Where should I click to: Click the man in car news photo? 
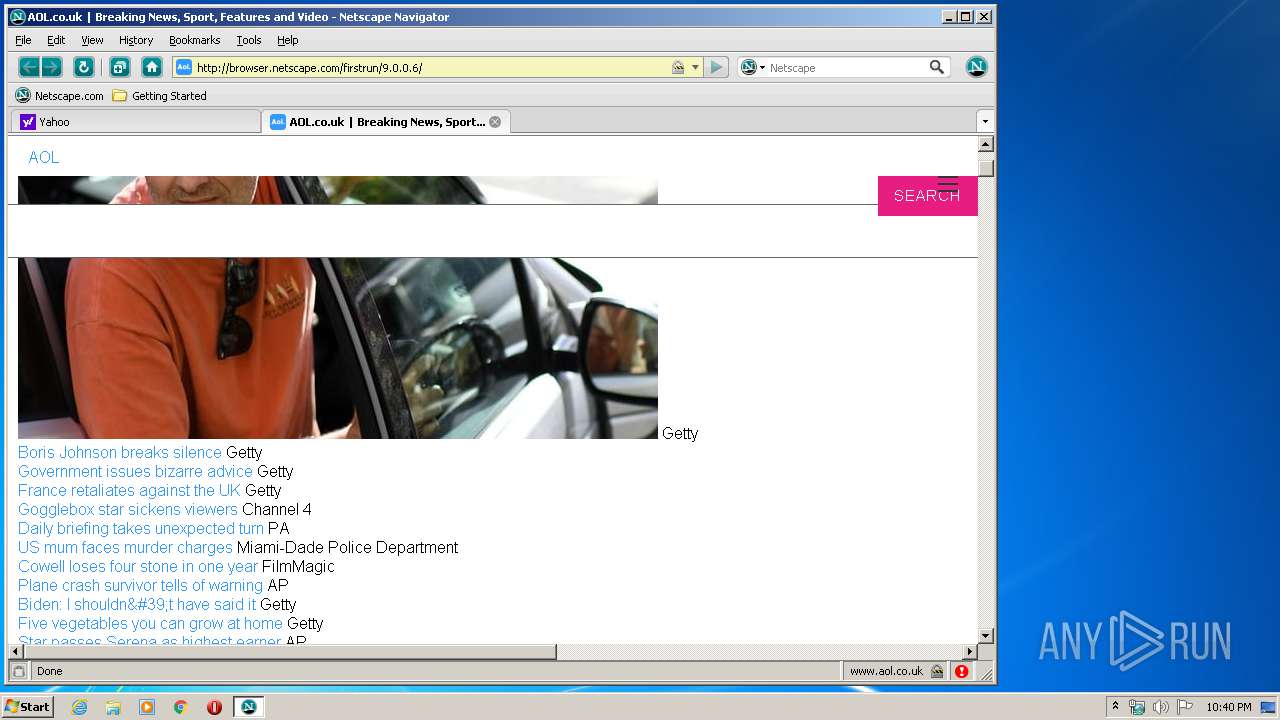[x=338, y=348]
